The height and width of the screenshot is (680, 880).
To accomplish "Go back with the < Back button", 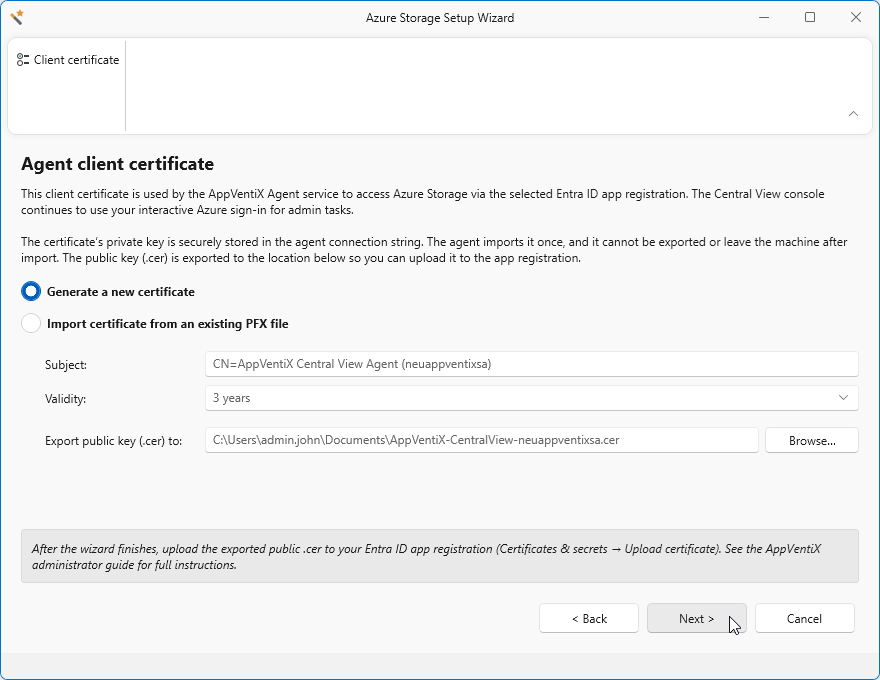I will point(589,618).
